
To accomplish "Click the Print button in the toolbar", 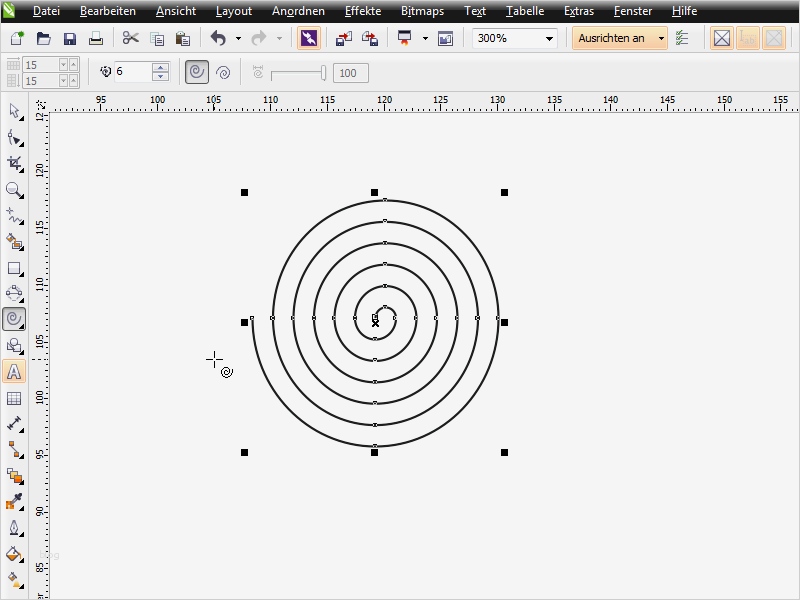I will (x=96, y=38).
